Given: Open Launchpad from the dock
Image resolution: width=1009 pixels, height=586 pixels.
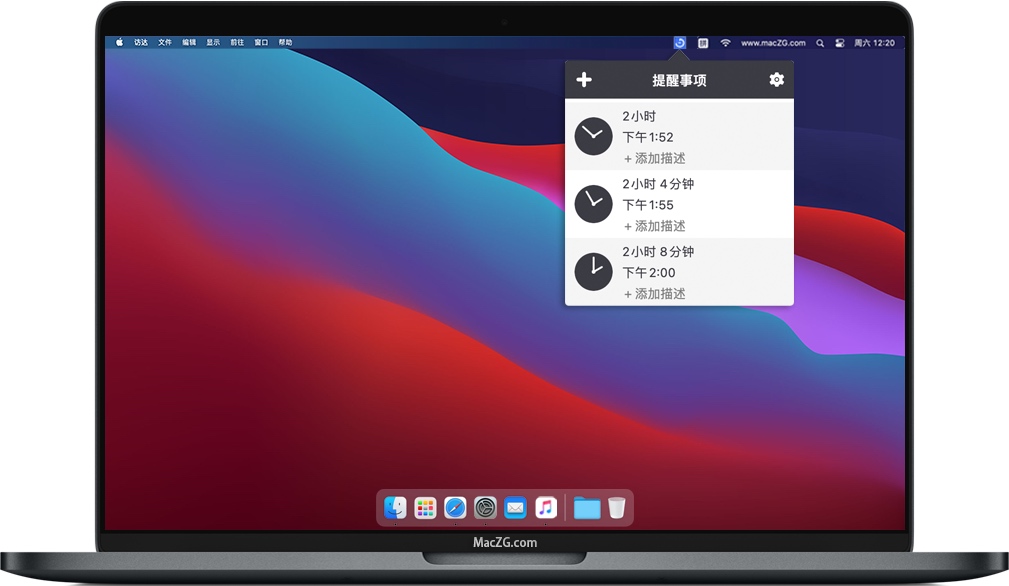Looking at the screenshot, I should click(x=426, y=508).
